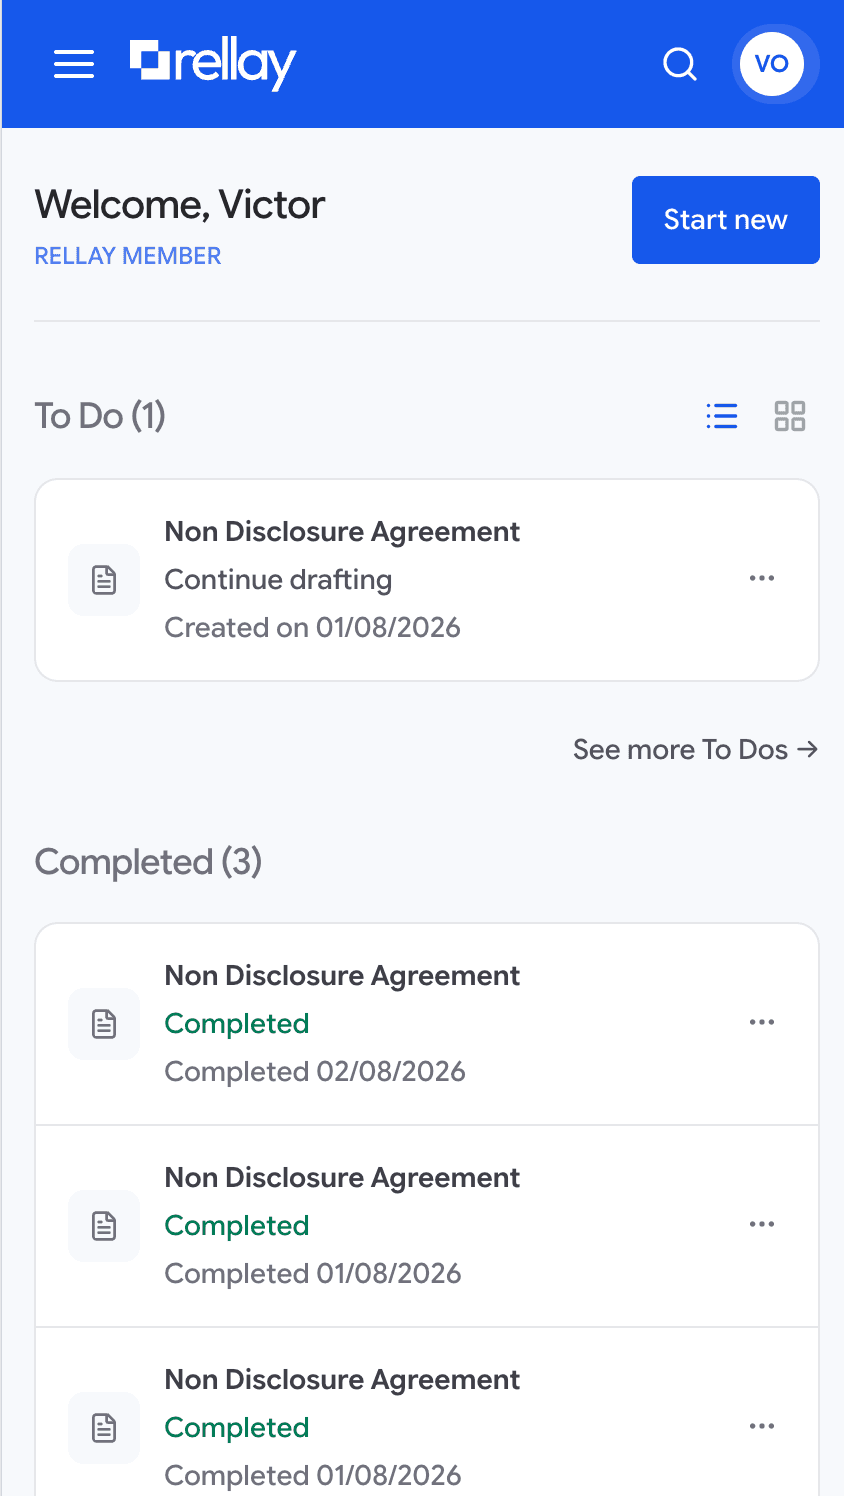The image size is (844, 1496).
Task: Open the NDA completed on 02/08/2026
Action: pyautogui.click(x=427, y=1024)
